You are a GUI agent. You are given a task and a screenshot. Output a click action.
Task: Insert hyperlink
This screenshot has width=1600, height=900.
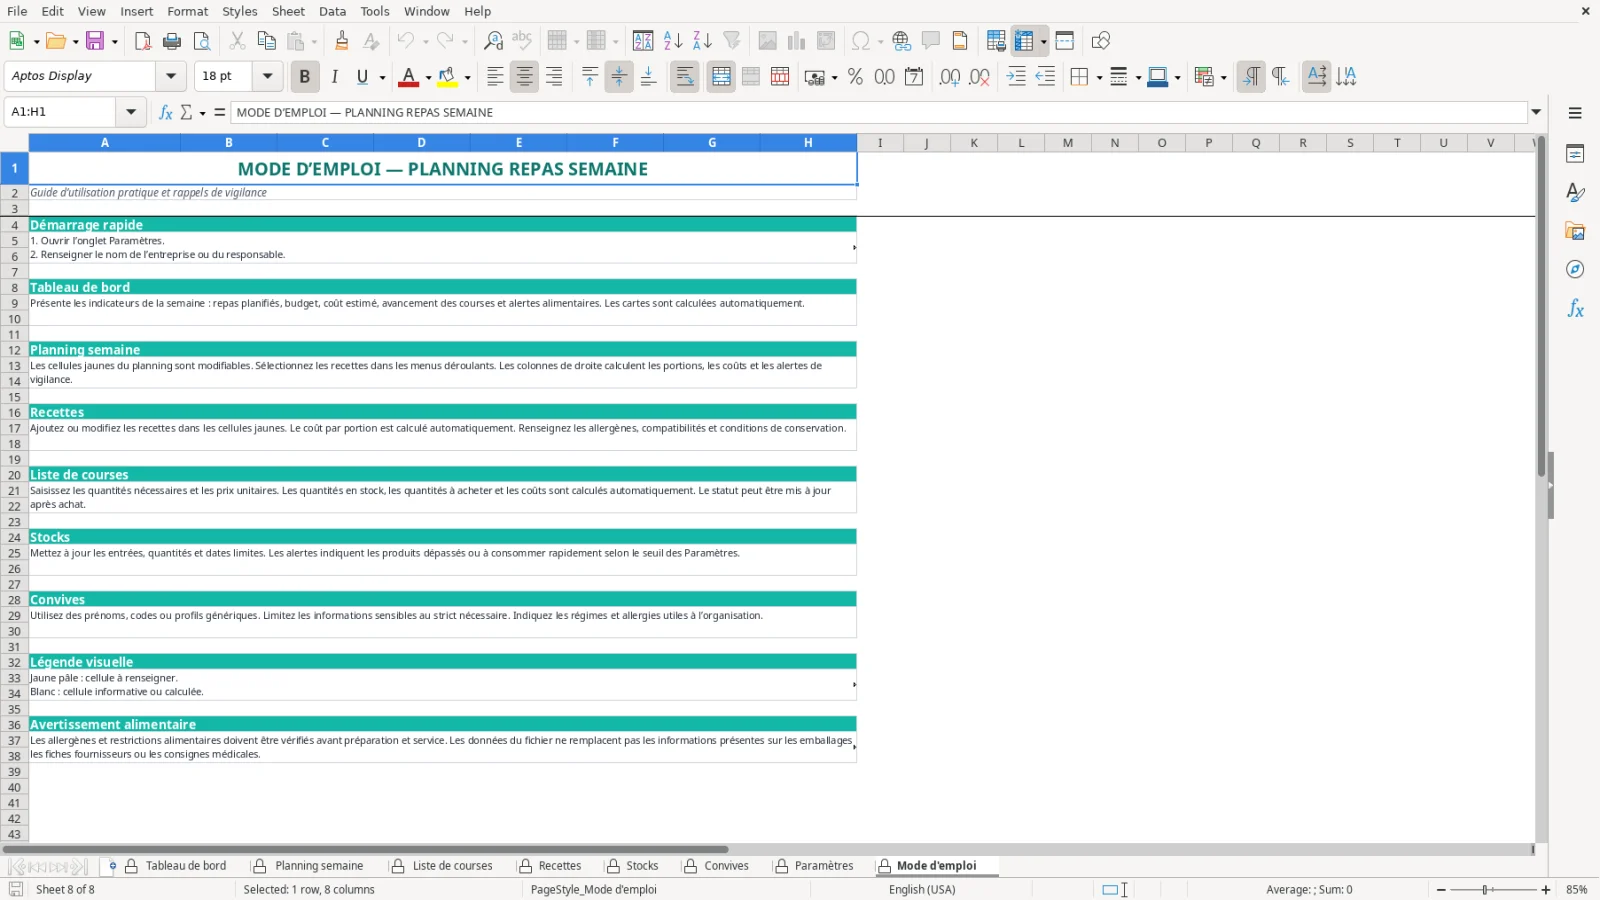(902, 41)
